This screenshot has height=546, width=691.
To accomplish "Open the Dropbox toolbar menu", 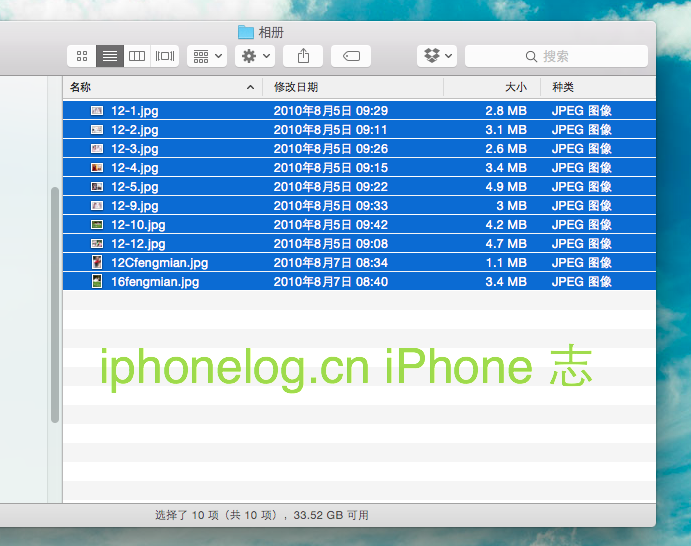I will [437, 56].
